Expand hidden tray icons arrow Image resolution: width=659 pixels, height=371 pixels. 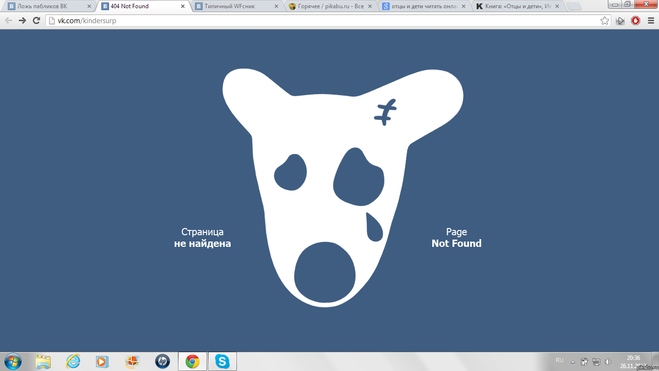point(572,361)
